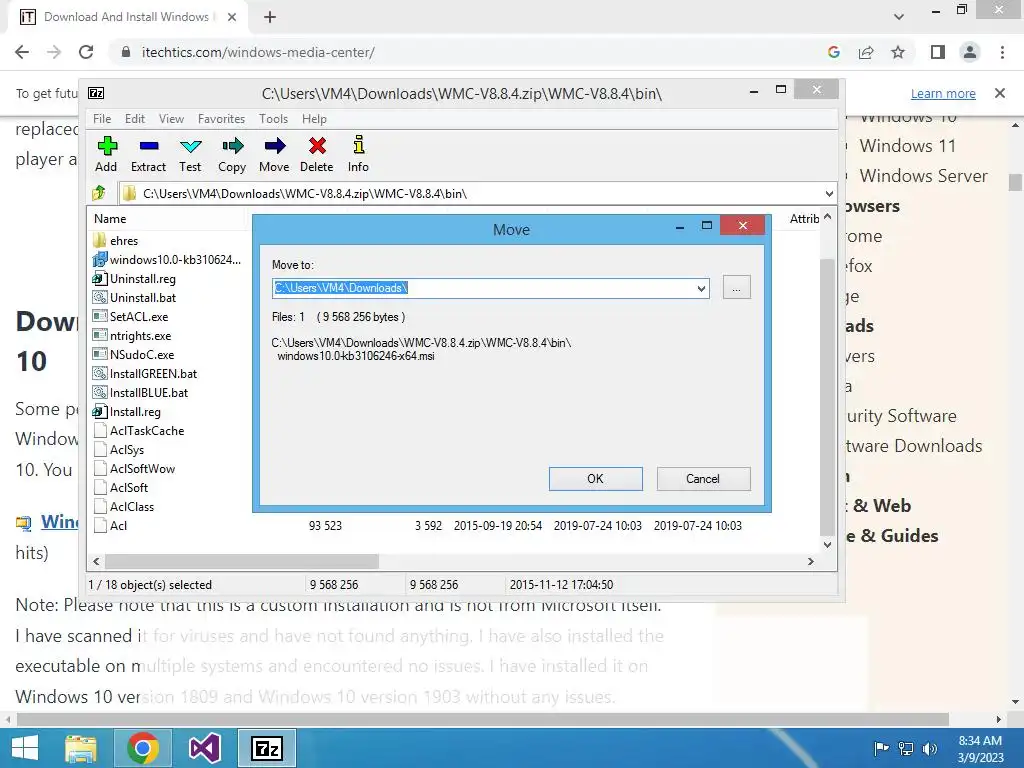
Task: Open File Explorer from the taskbar
Action: tap(81, 748)
